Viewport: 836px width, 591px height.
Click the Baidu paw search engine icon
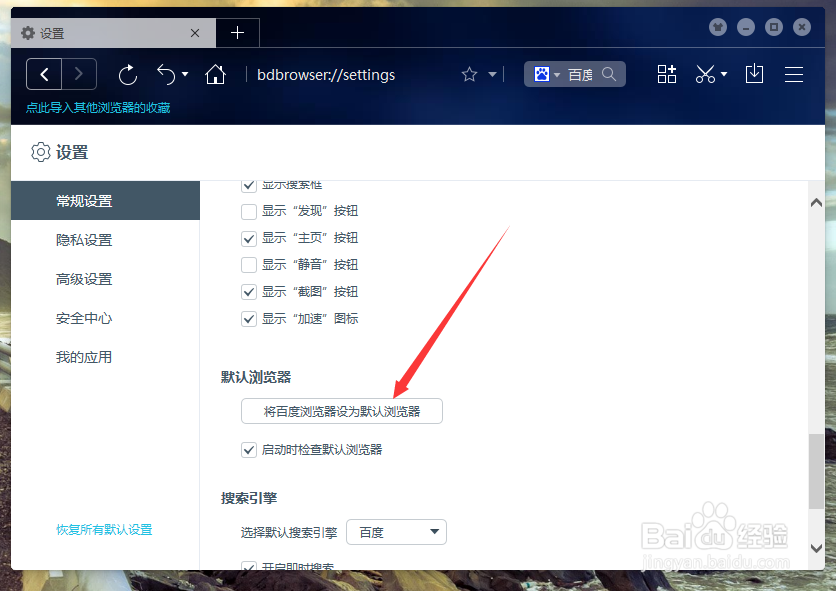coord(542,74)
